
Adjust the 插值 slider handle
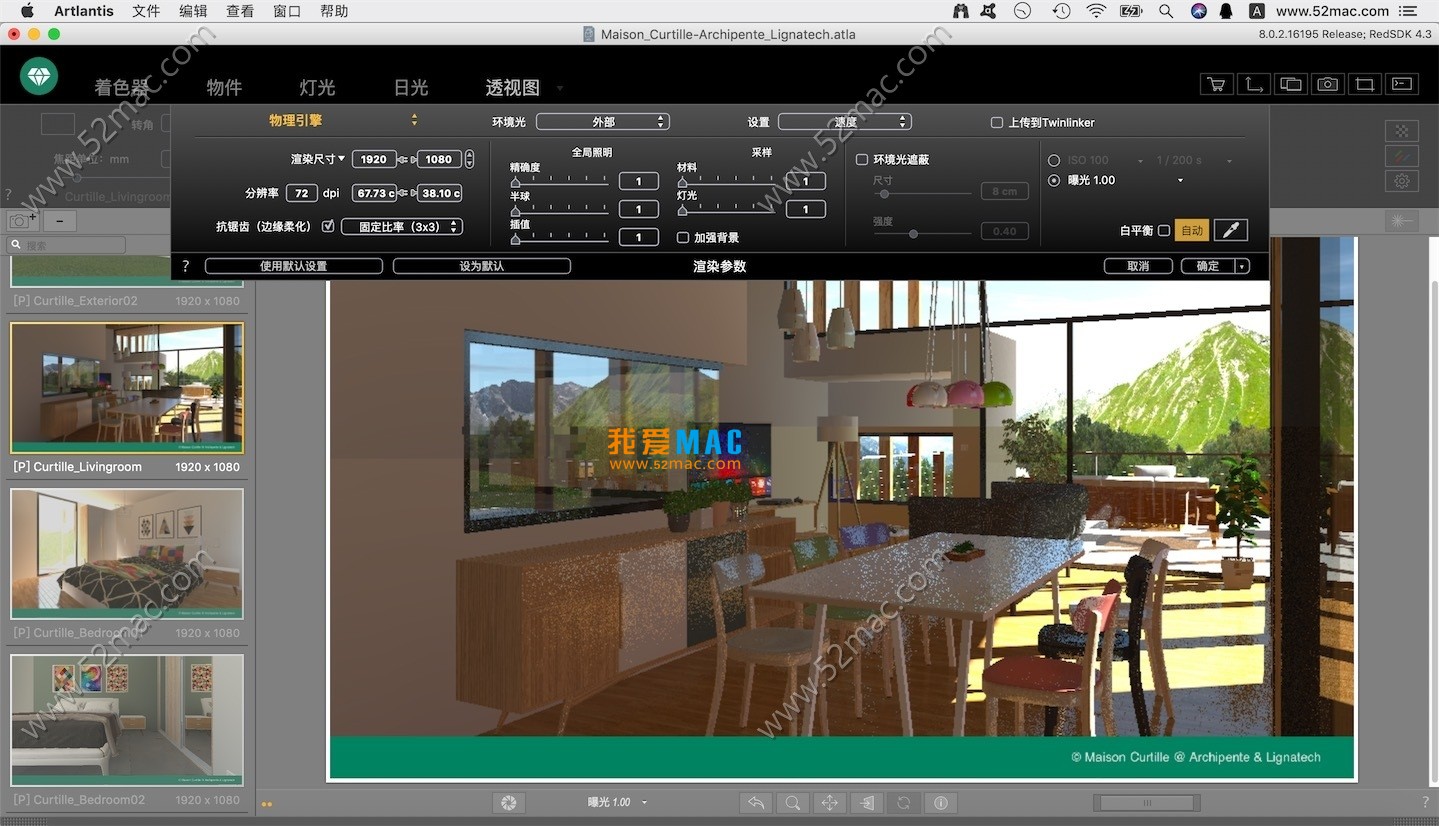click(515, 238)
